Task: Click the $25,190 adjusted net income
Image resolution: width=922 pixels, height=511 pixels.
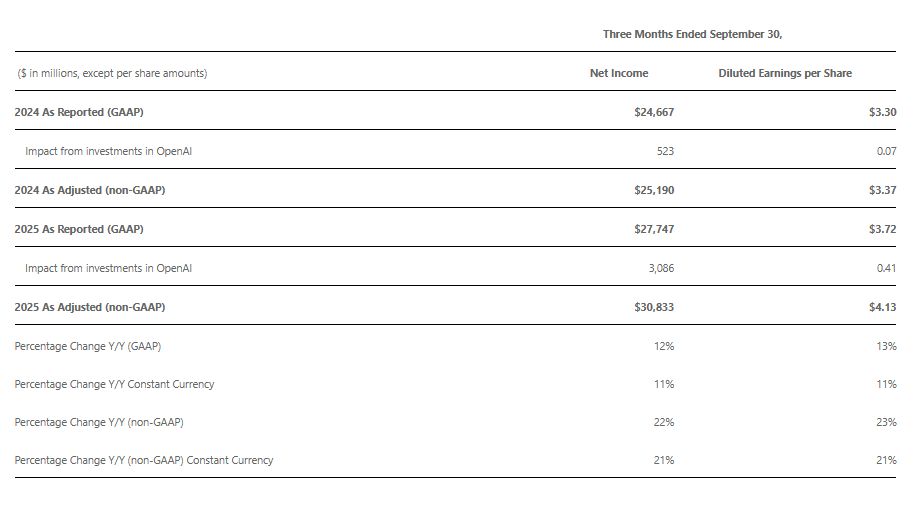Action: [x=654, y=190]
